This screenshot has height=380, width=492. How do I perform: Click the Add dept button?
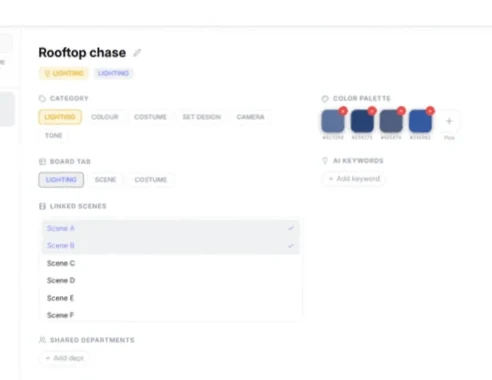tap(65, 358)
